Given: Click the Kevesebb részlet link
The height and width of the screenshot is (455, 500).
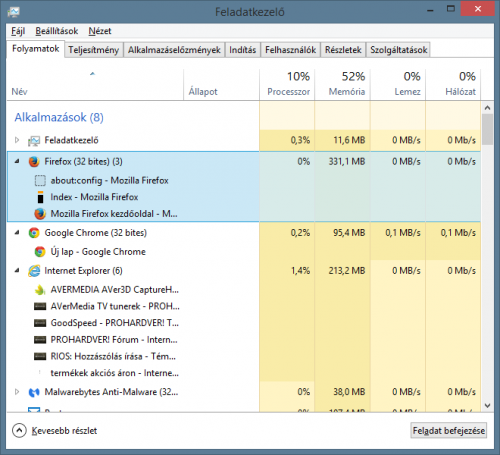Looking at the screenshot, I should (64, 431).
